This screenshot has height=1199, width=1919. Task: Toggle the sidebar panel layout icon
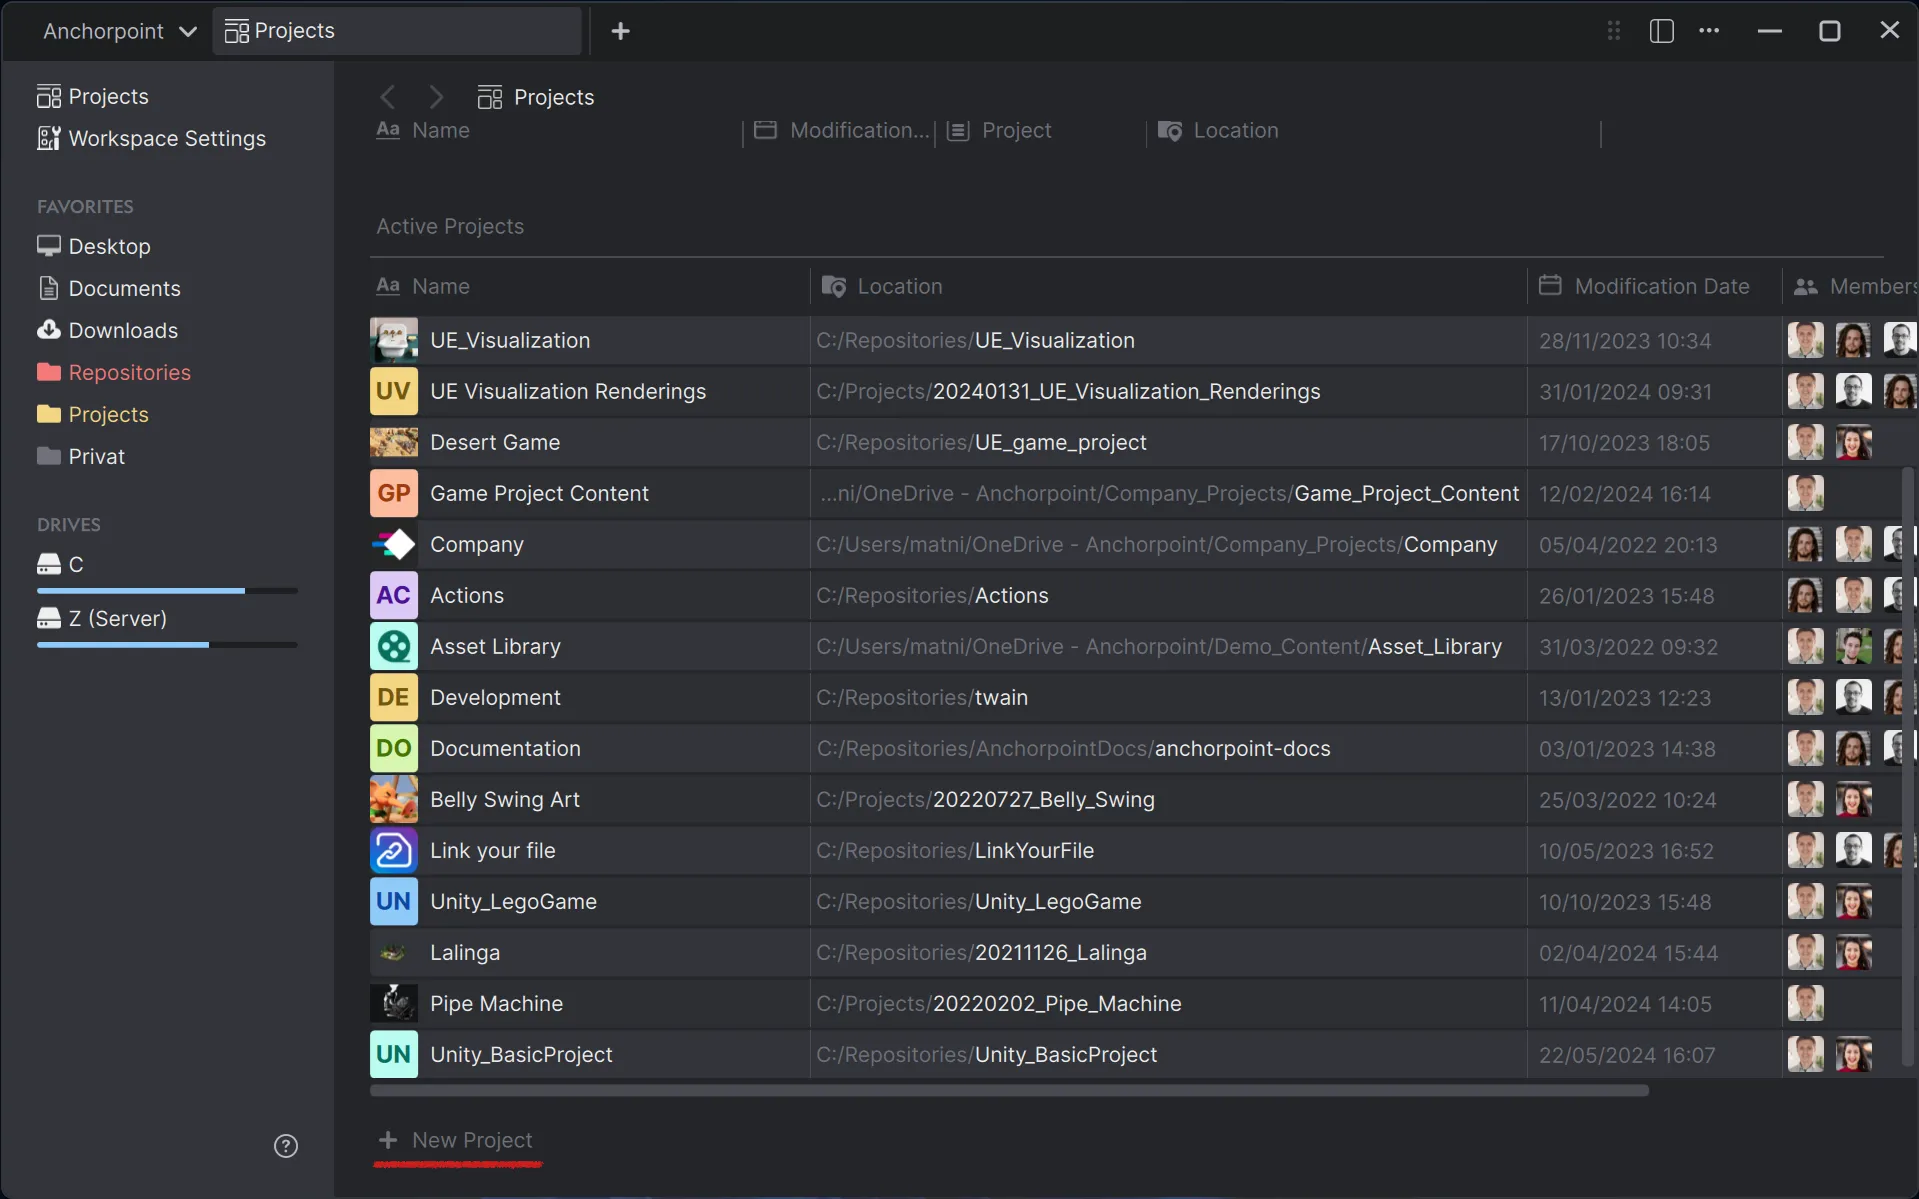click(1661, 31)
